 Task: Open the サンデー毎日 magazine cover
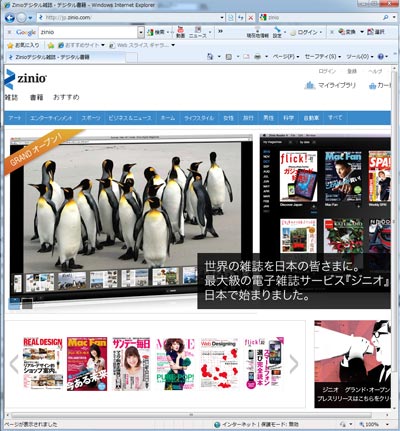[131, 364]
